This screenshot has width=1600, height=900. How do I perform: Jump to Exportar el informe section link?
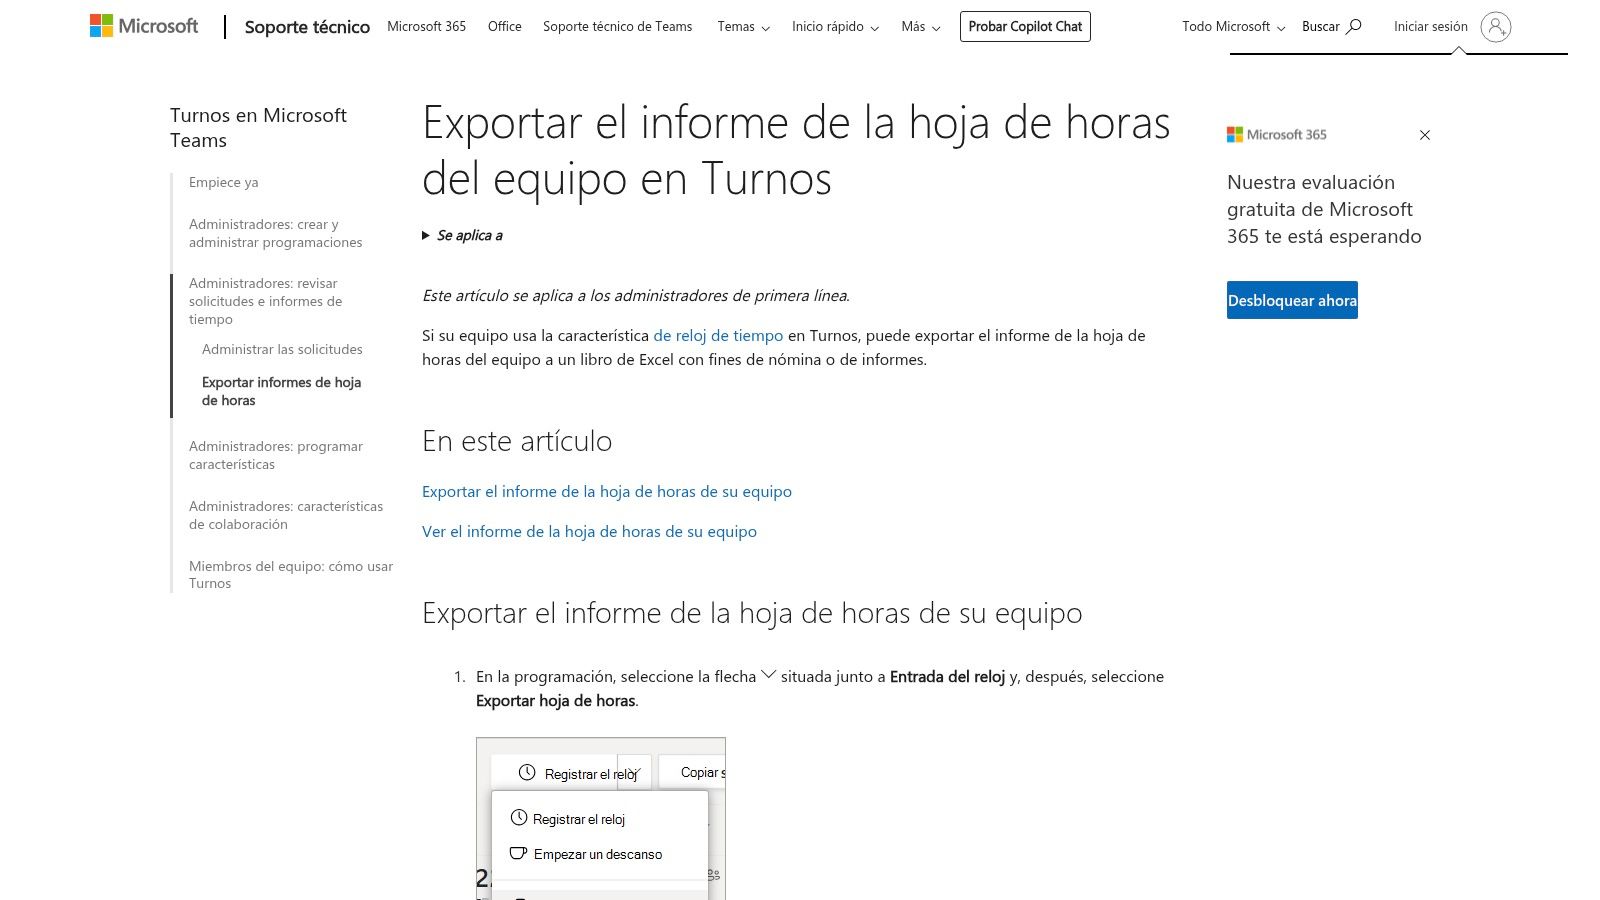tap(607, 492)
